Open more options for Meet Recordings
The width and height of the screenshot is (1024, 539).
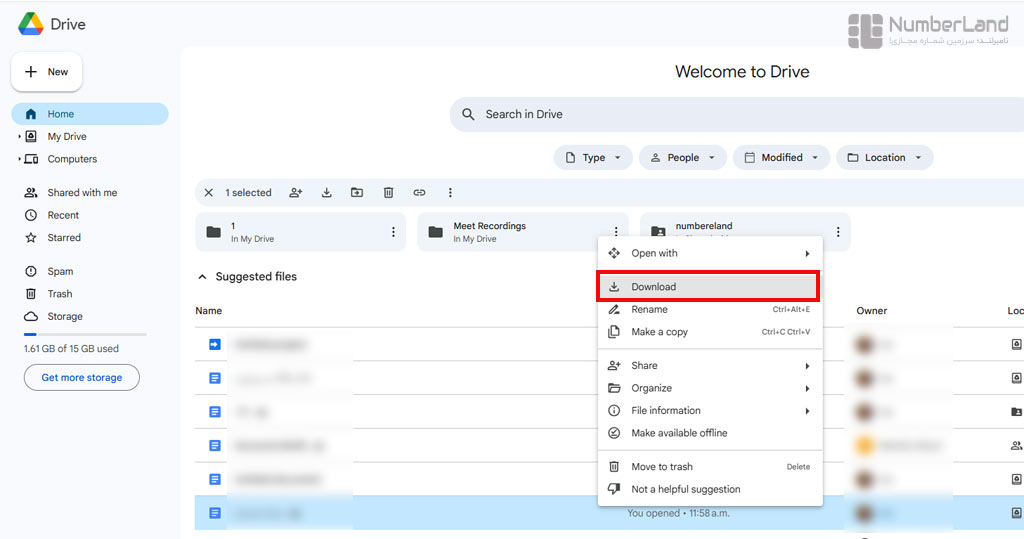(616, 231)
